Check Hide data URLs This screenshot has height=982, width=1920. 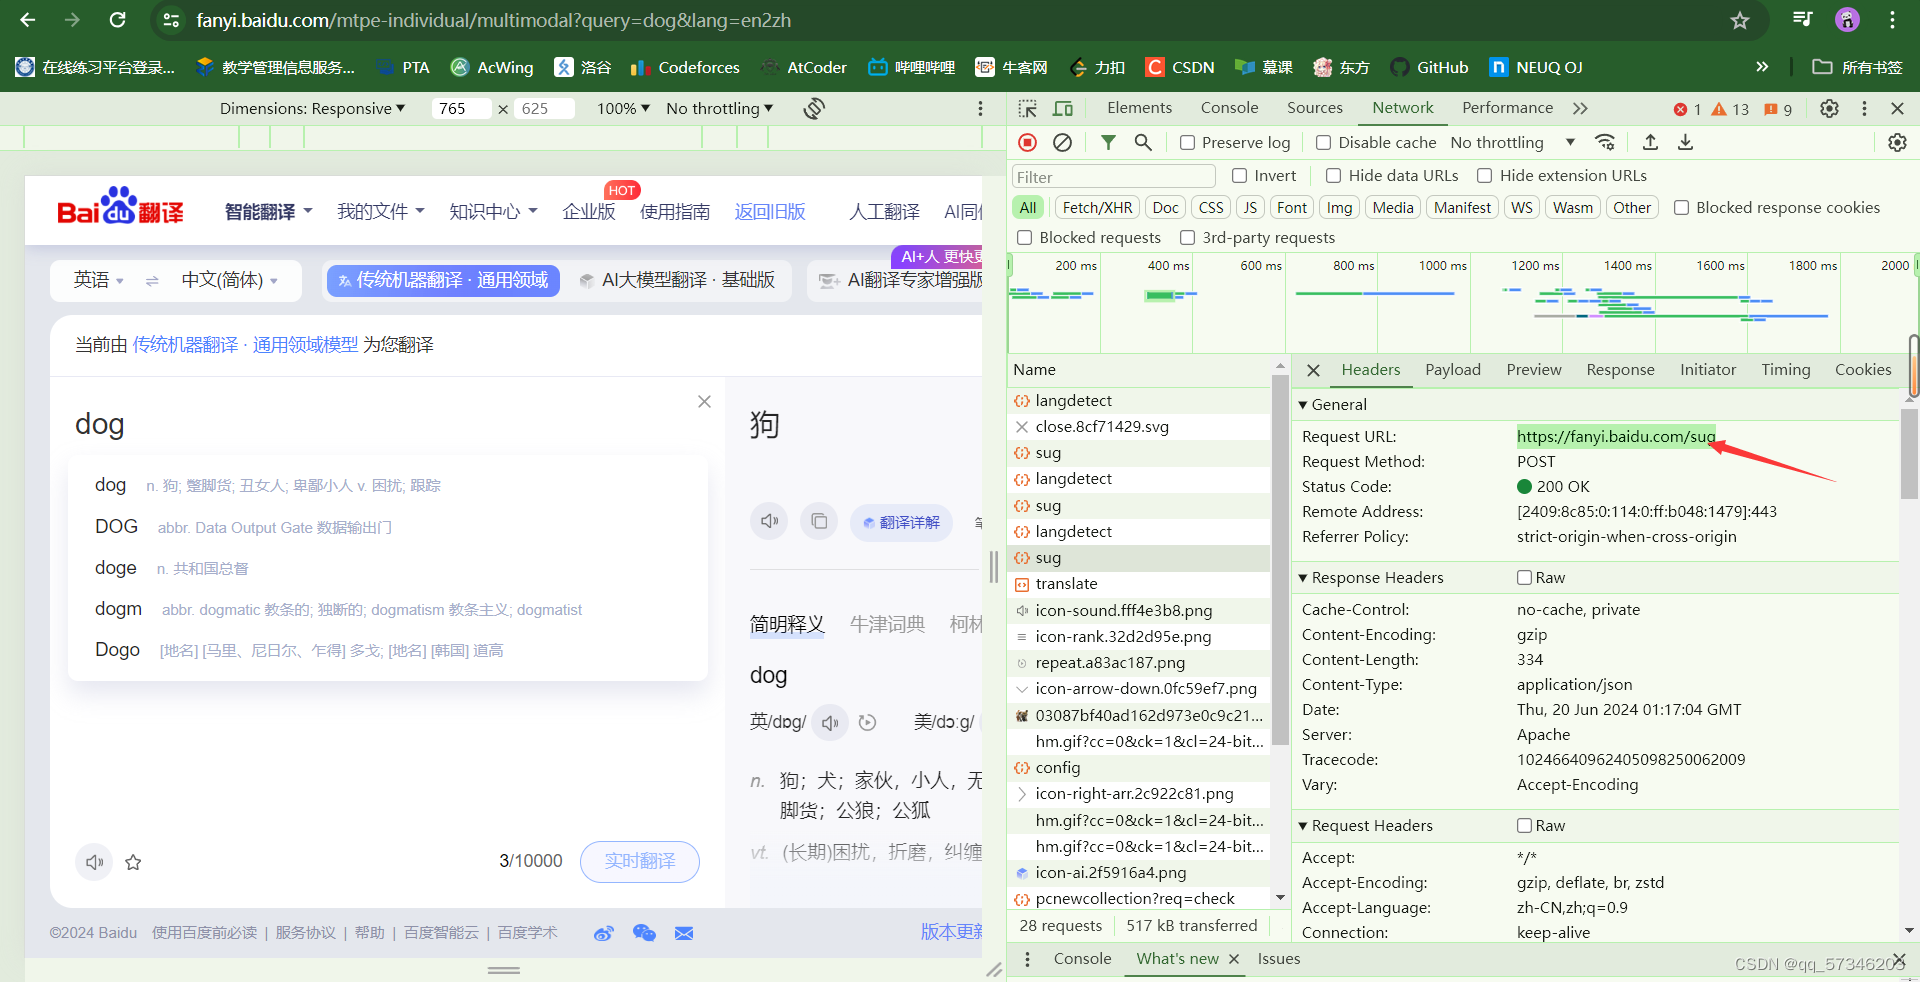[x=1333, y=176]
